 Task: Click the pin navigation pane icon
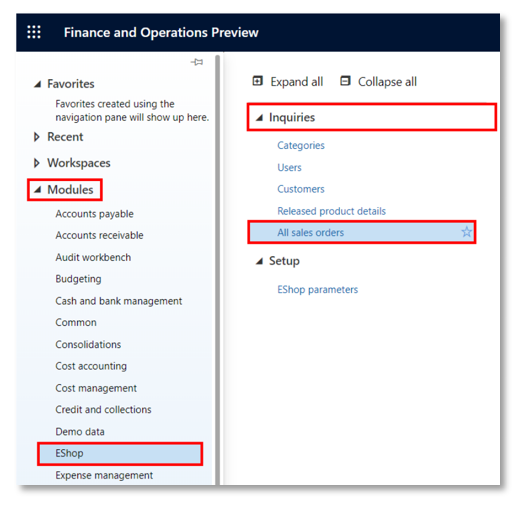click(x=197, y=62)
